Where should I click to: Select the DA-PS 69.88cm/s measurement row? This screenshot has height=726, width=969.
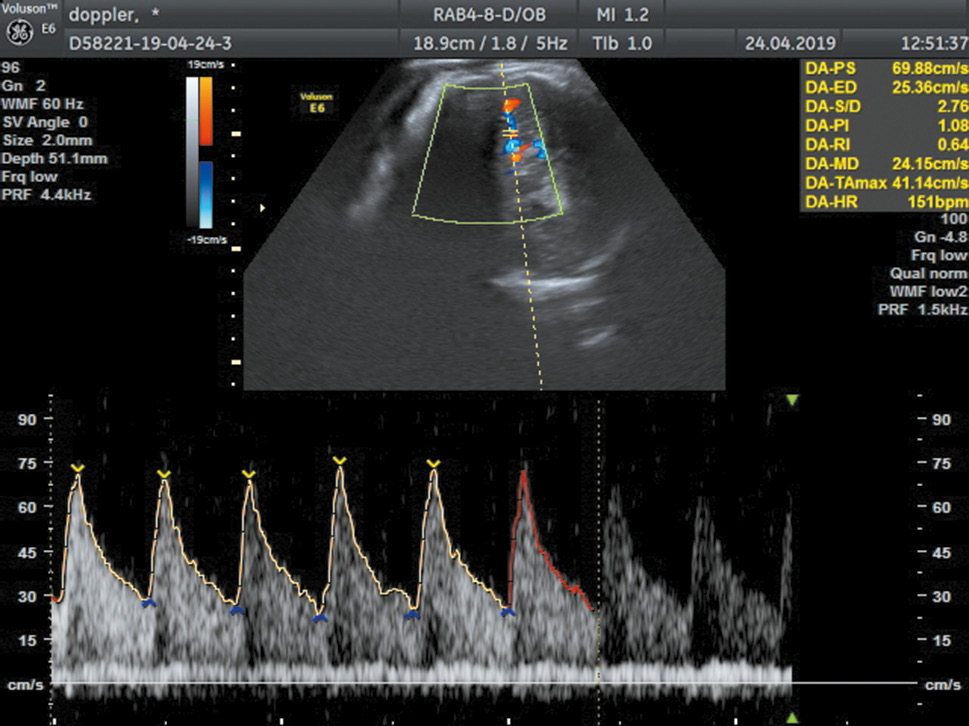pos(884,67)
